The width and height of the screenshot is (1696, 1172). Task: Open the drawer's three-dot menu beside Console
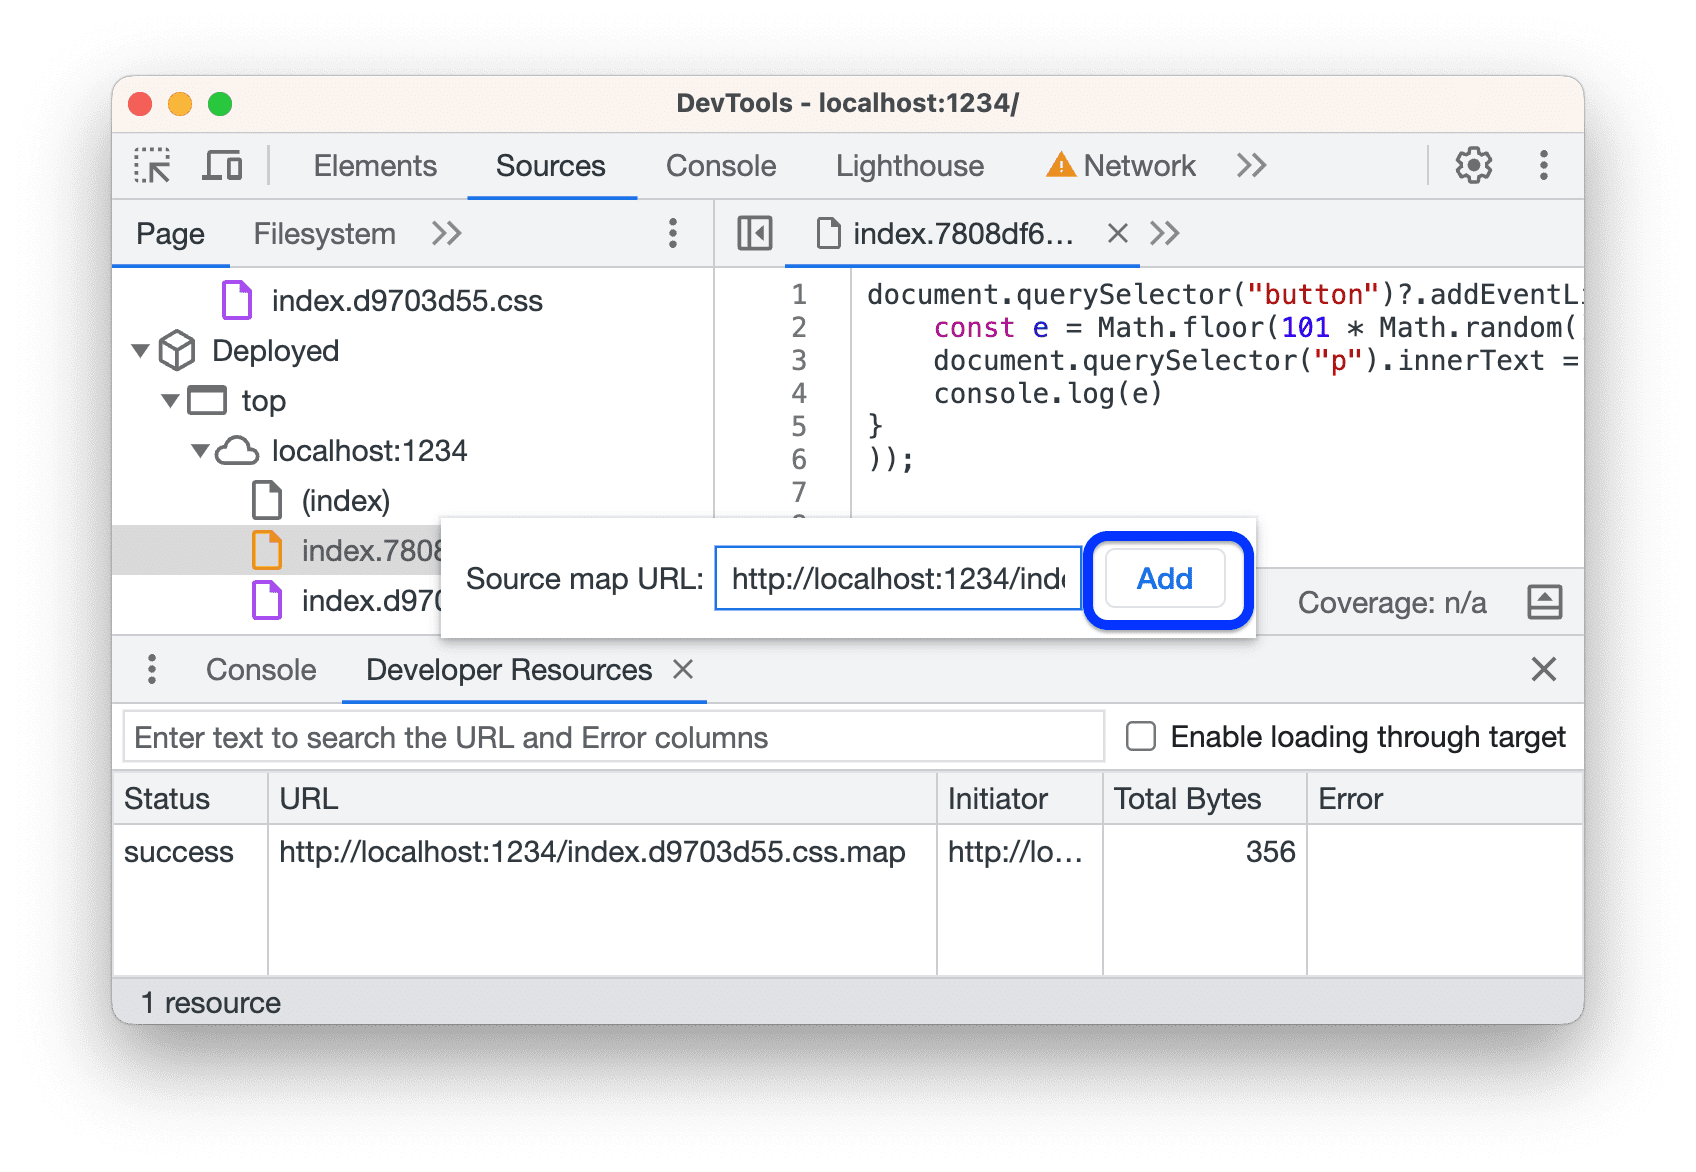(152, 669)
